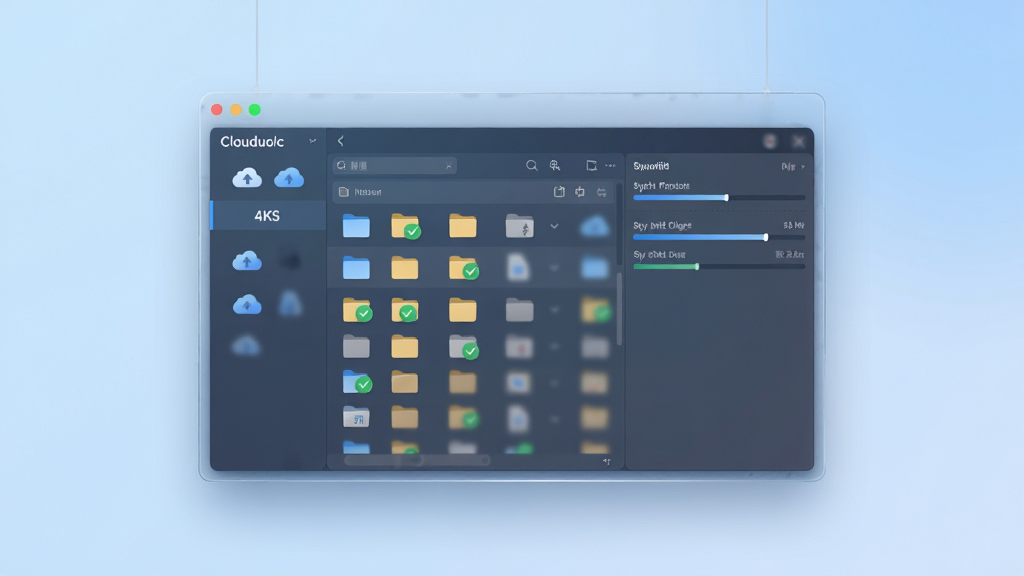Toggle the checked gray folder in the fourth row
Viewport: 1024px width, 576px height.
pos(464,347)
